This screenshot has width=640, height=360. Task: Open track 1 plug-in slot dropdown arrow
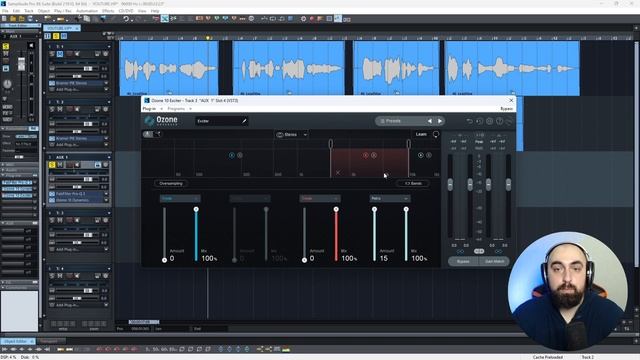click(x=106, y=83)
